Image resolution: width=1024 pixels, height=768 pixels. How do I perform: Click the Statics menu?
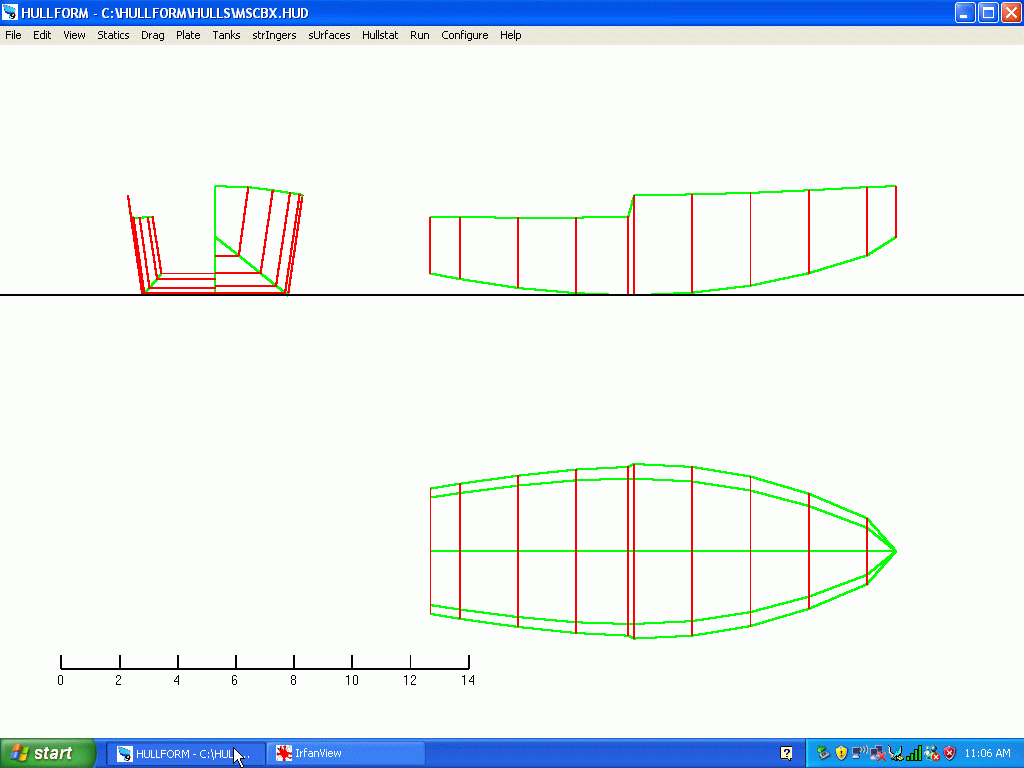(113, 35)
